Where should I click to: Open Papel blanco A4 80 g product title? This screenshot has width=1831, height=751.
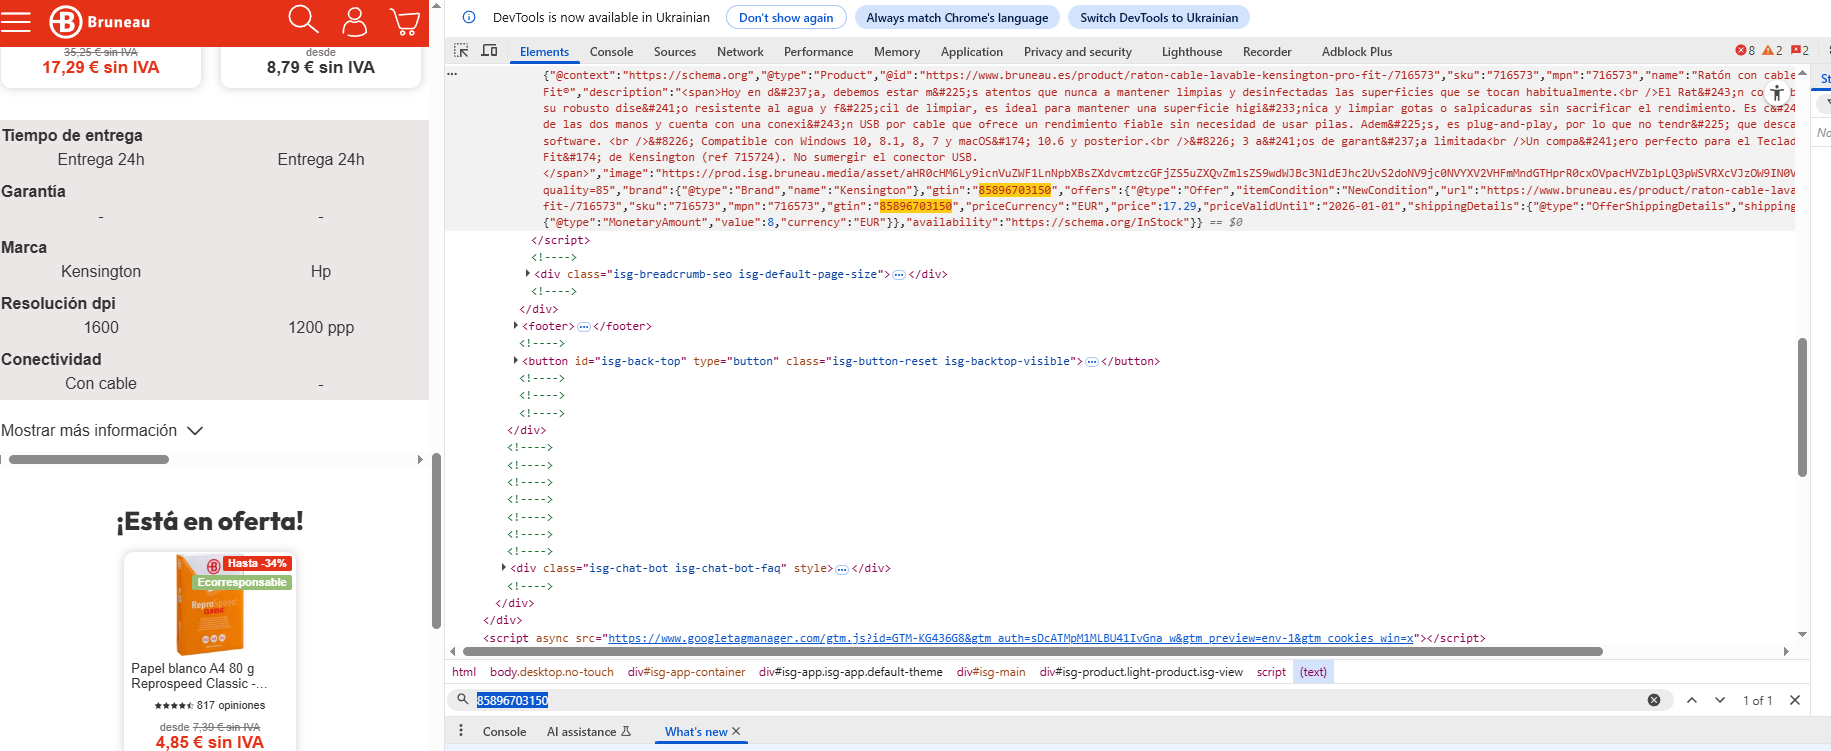point(199,676)
